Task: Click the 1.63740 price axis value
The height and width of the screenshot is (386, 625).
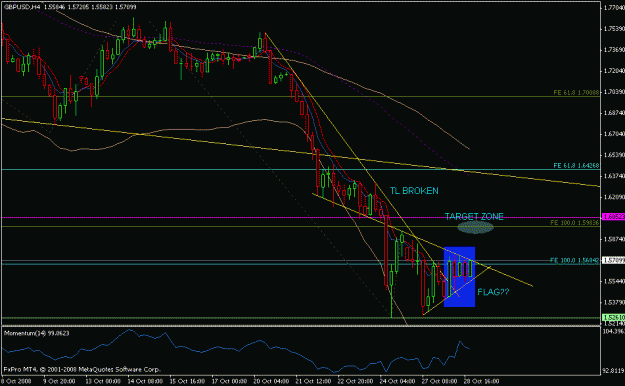Action: pos(614,176)
